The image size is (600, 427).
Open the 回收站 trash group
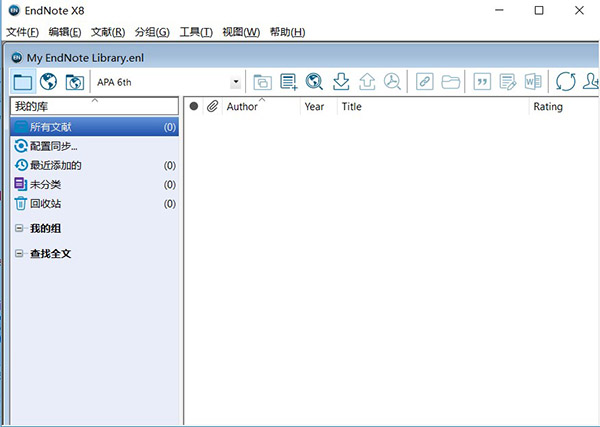point(95,204)
